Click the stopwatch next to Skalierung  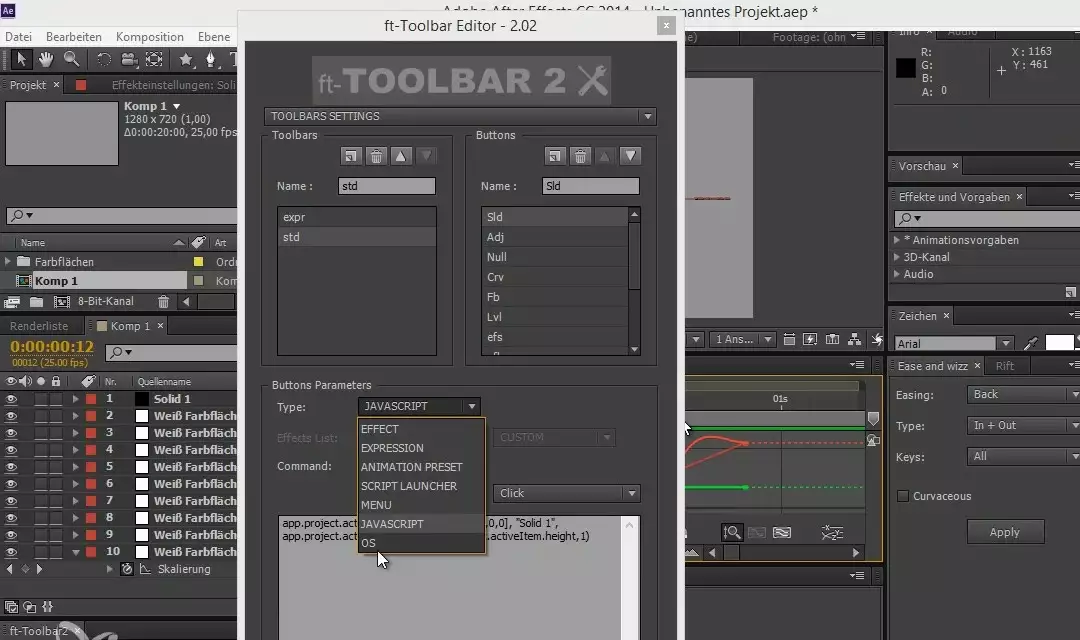tap(127, 569)
